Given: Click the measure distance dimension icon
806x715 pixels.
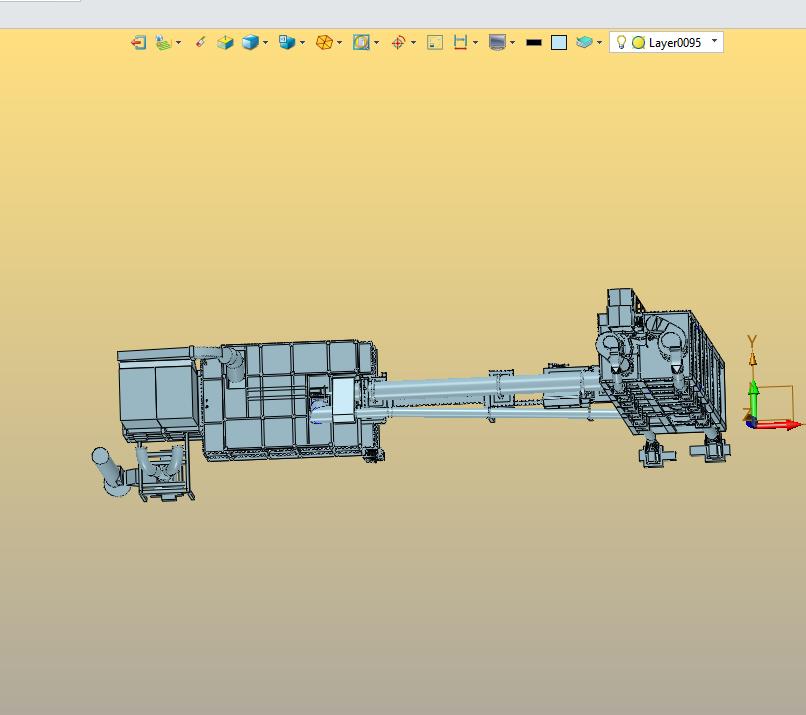Looking at the screenshot, I should point(460,42).
